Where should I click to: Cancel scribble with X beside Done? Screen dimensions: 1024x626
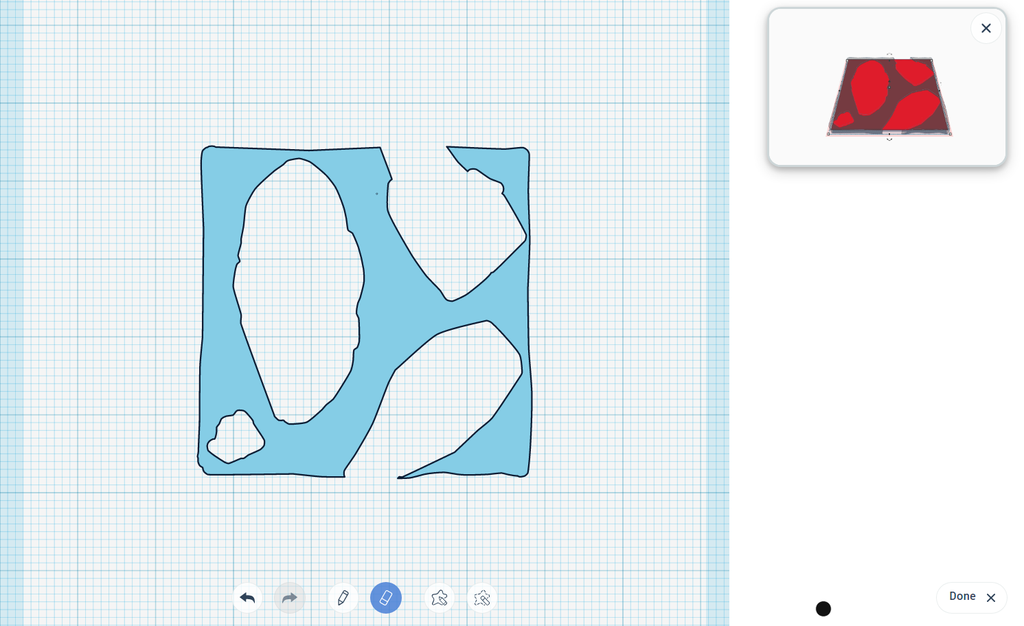point(991,598)
